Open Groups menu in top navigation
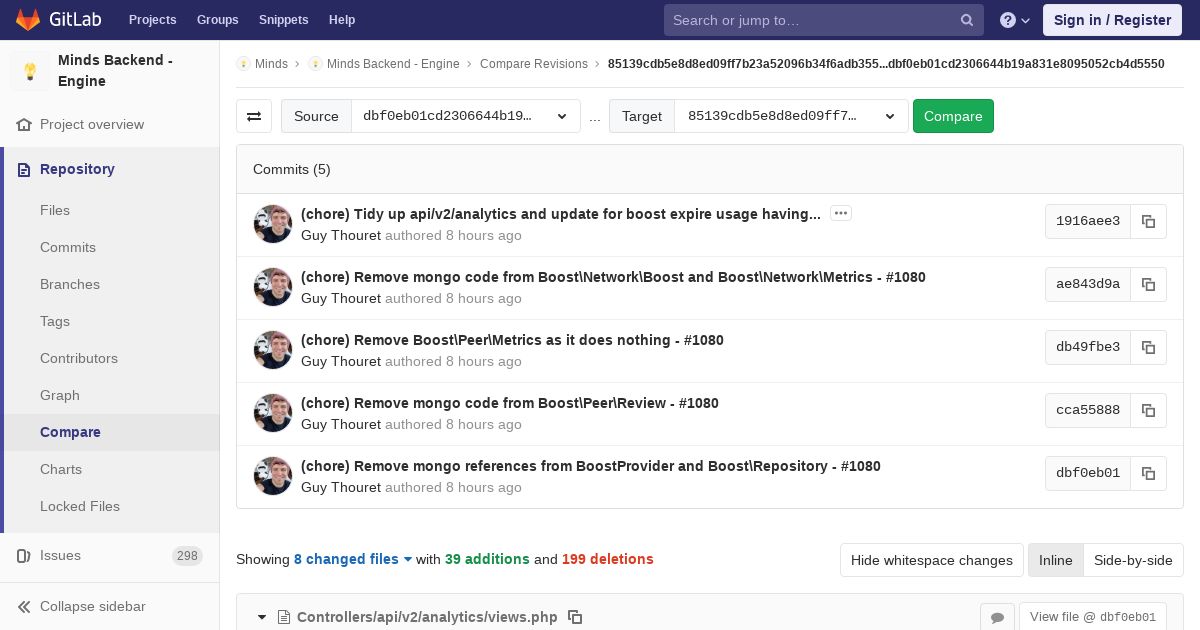The height and width of the screenshot is (630, 1200). (217, 20)
